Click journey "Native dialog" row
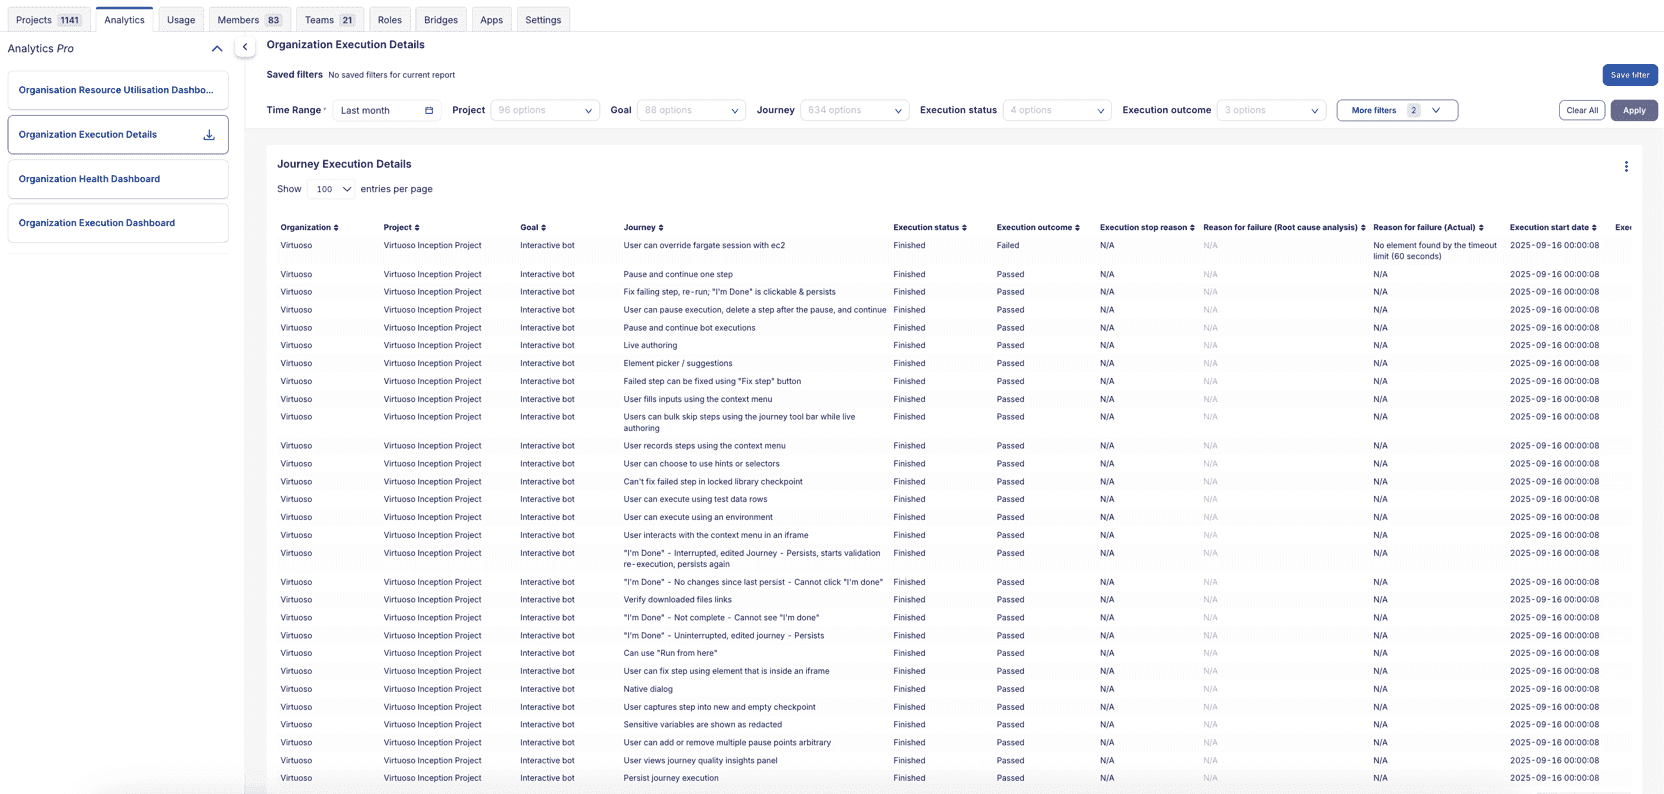 [x=648, y=689]
